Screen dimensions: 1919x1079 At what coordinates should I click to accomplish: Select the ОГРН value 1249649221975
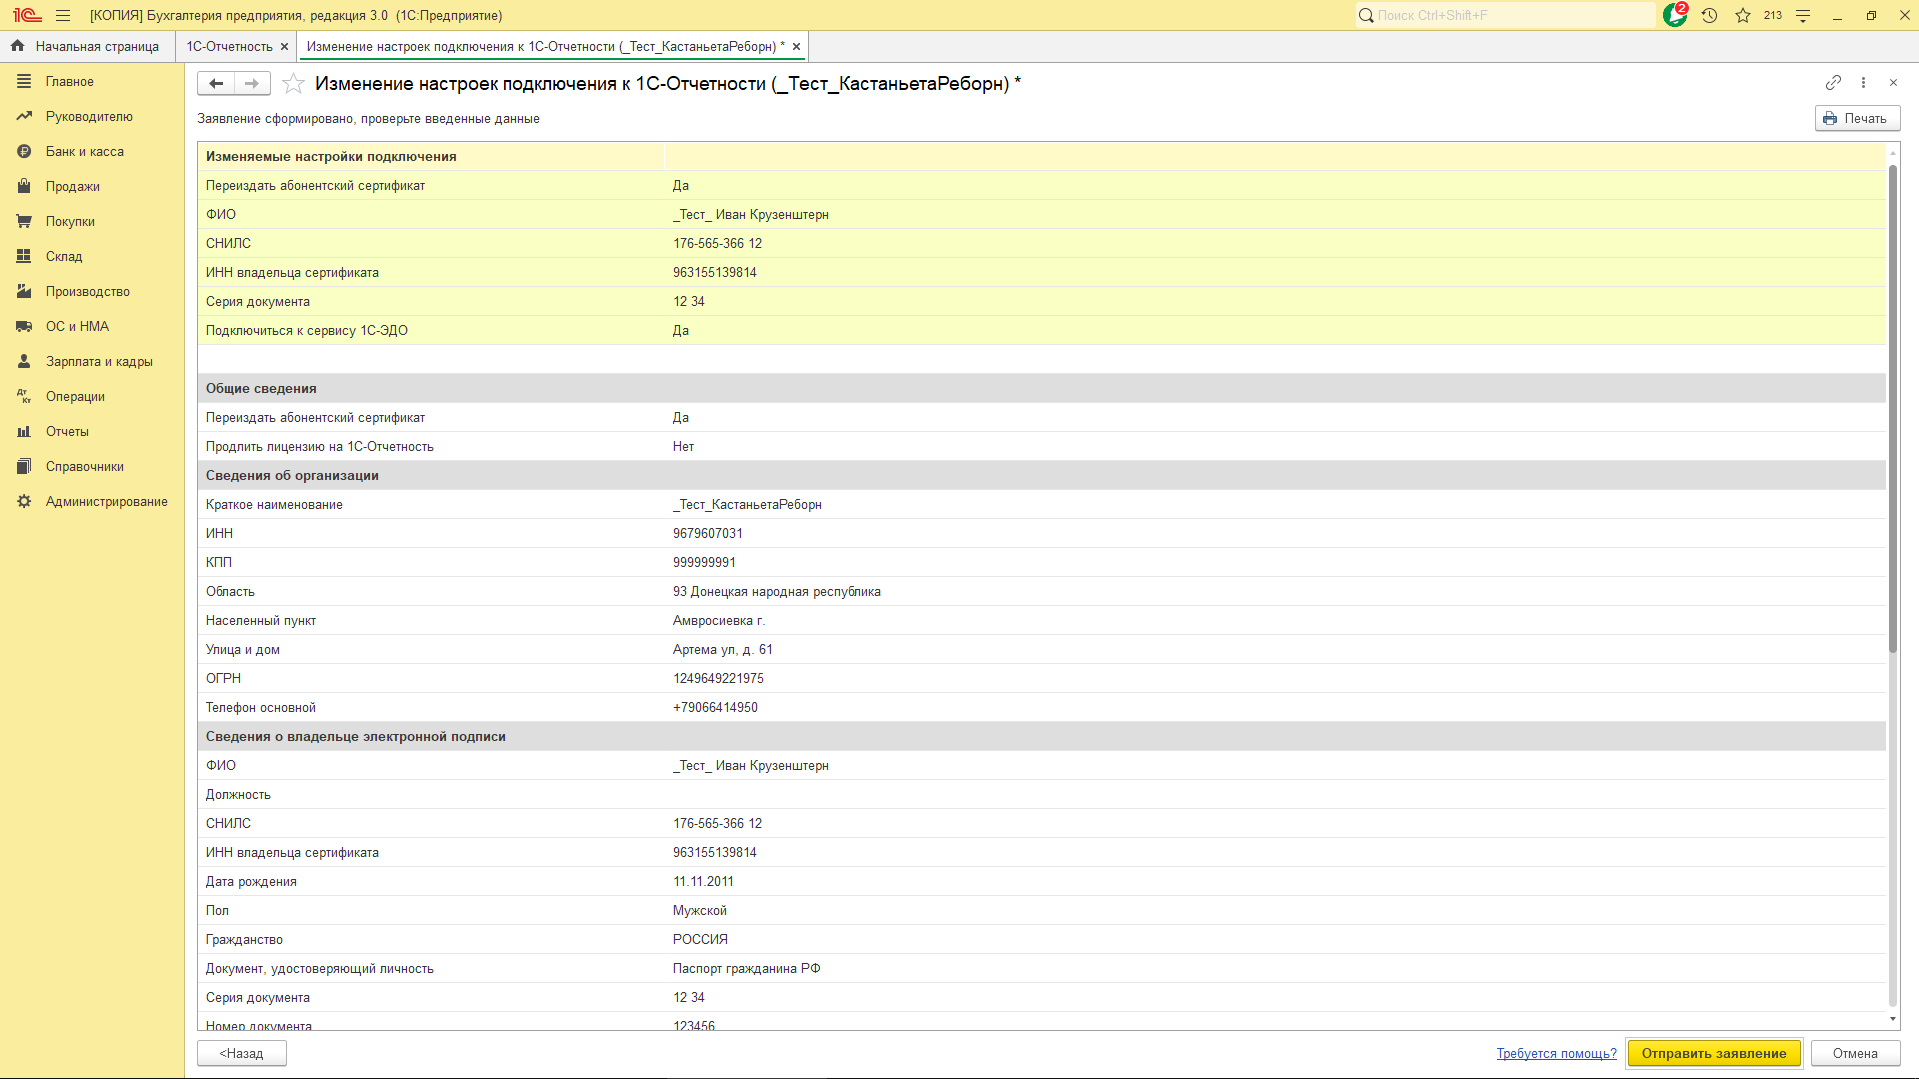pyautogui.click(x=718, y=678)
